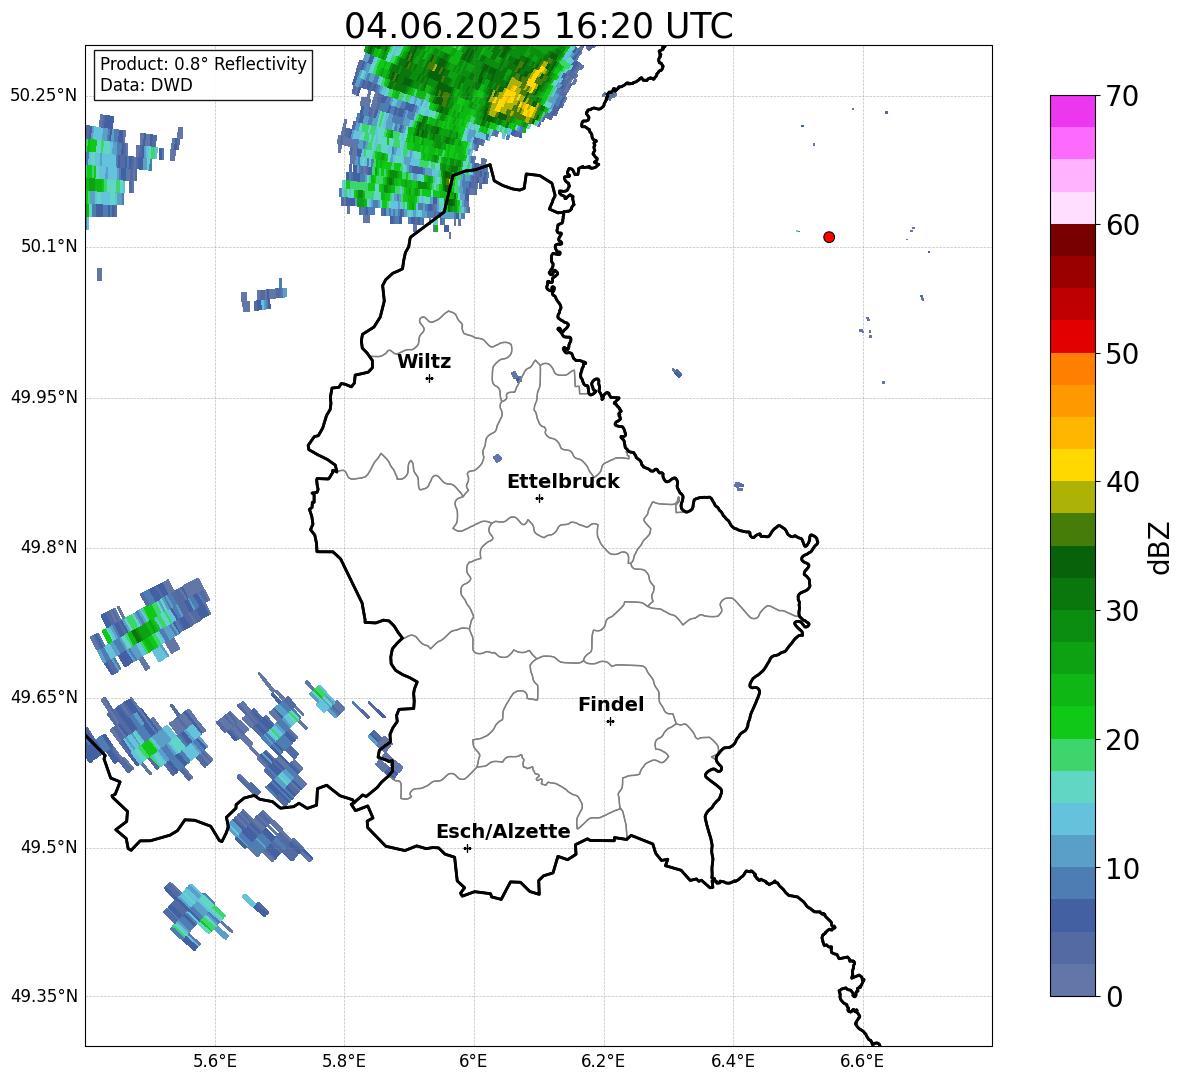This screenshot has height=1081, width=1184.
Task: Click the cross marker below Esch/Alzette
Action: [467, 848]
